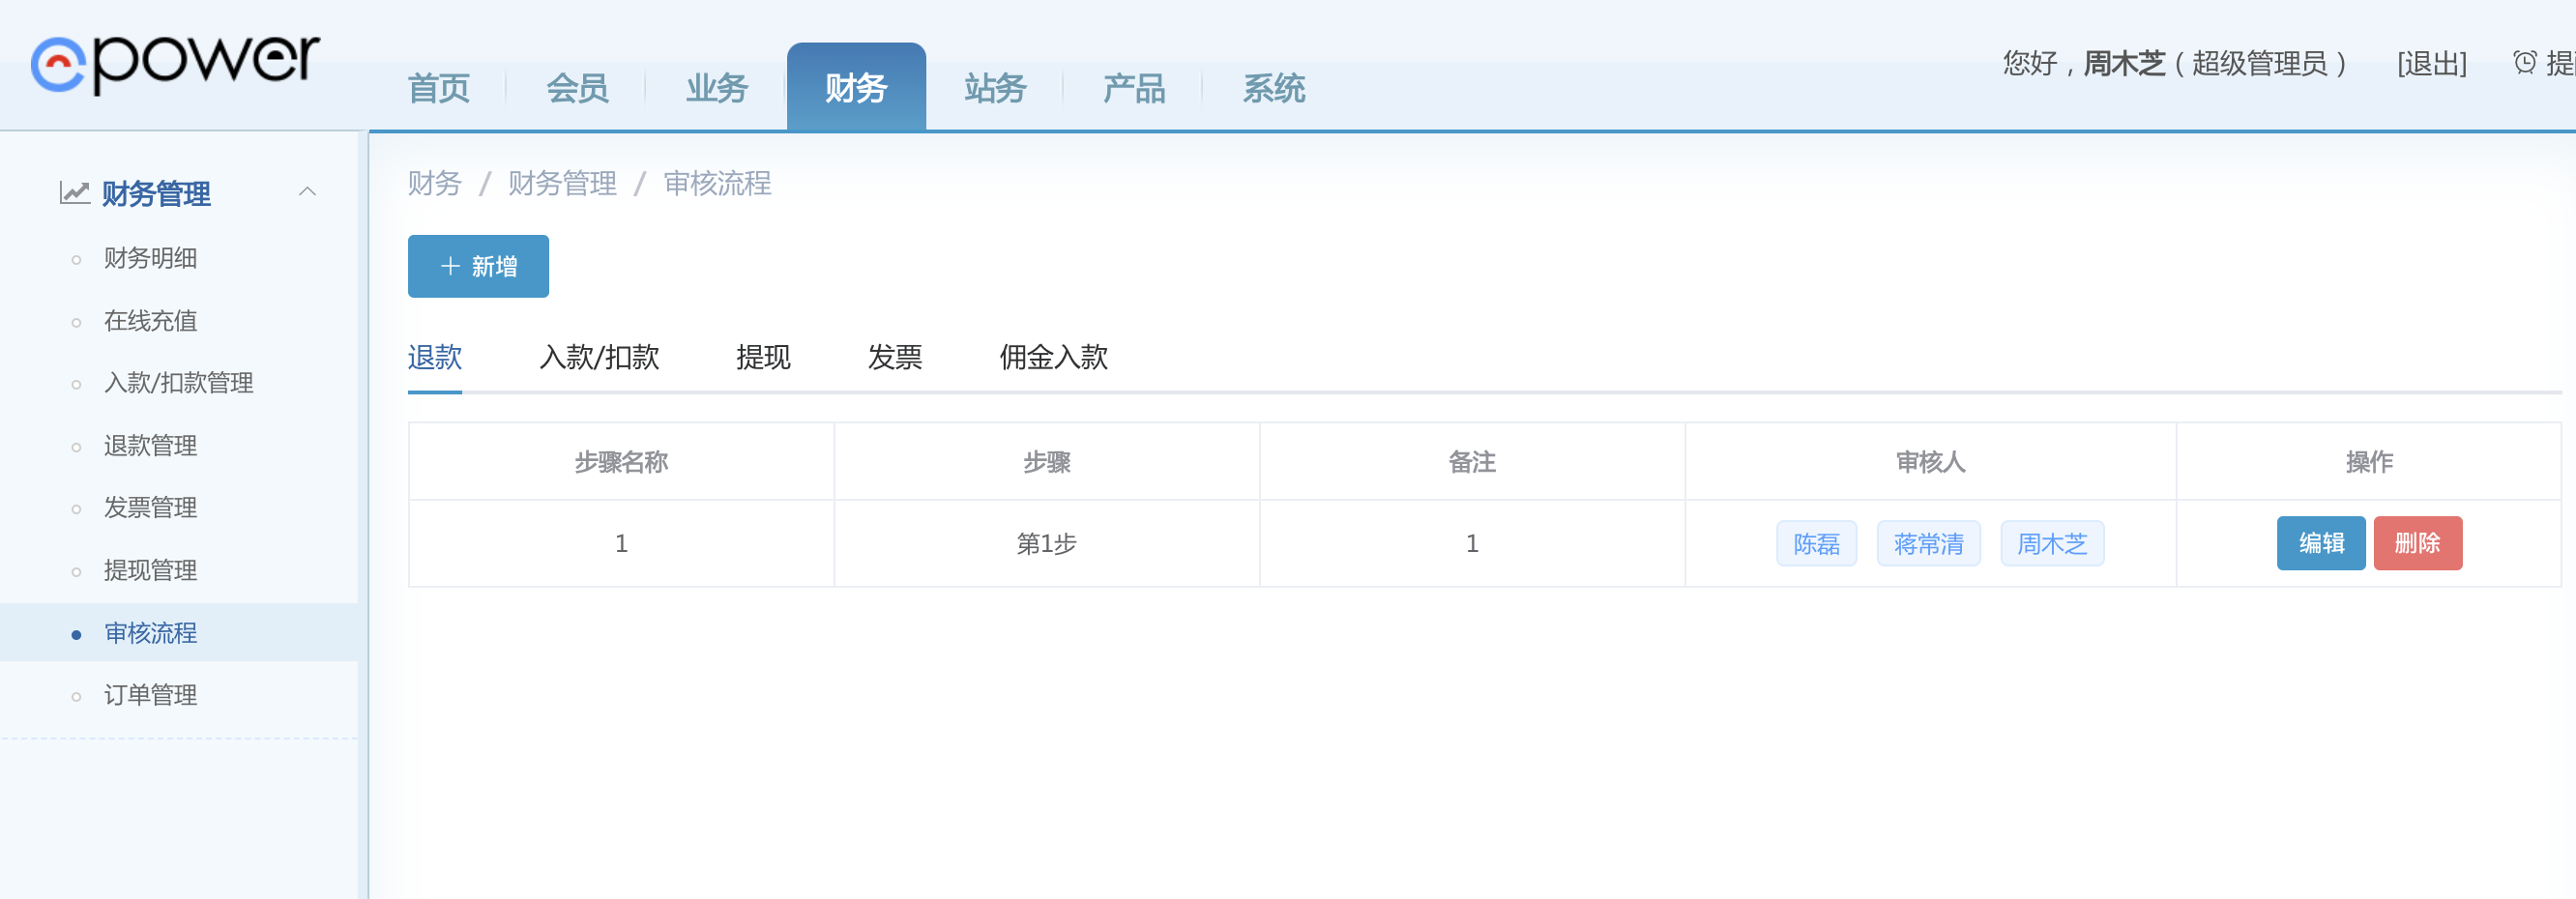Click the 蒋常清 reviewer tag
The image size is (2576, 899).
pyautogui.click(x=1929, y=544)
